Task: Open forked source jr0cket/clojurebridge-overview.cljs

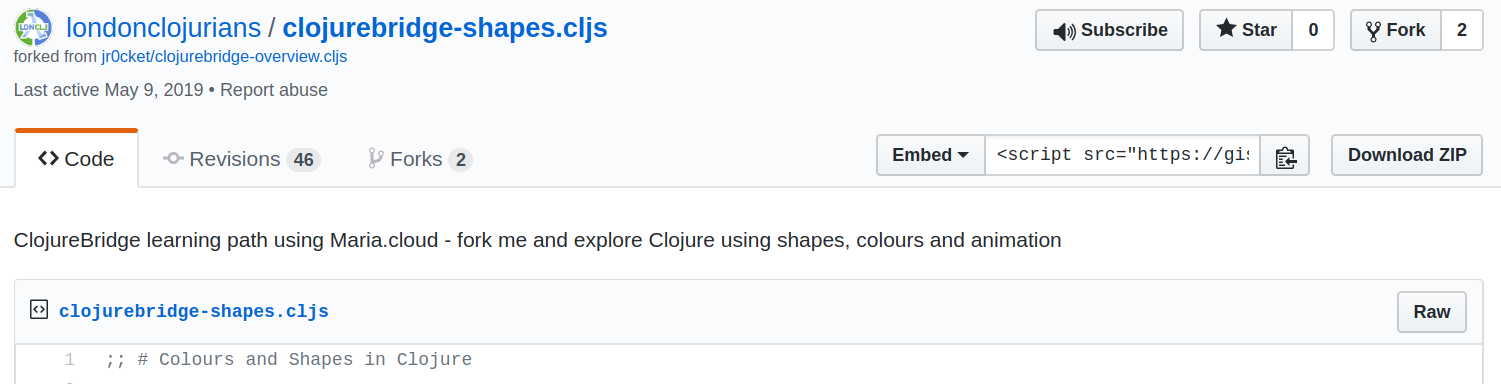Action: [224, 57]
